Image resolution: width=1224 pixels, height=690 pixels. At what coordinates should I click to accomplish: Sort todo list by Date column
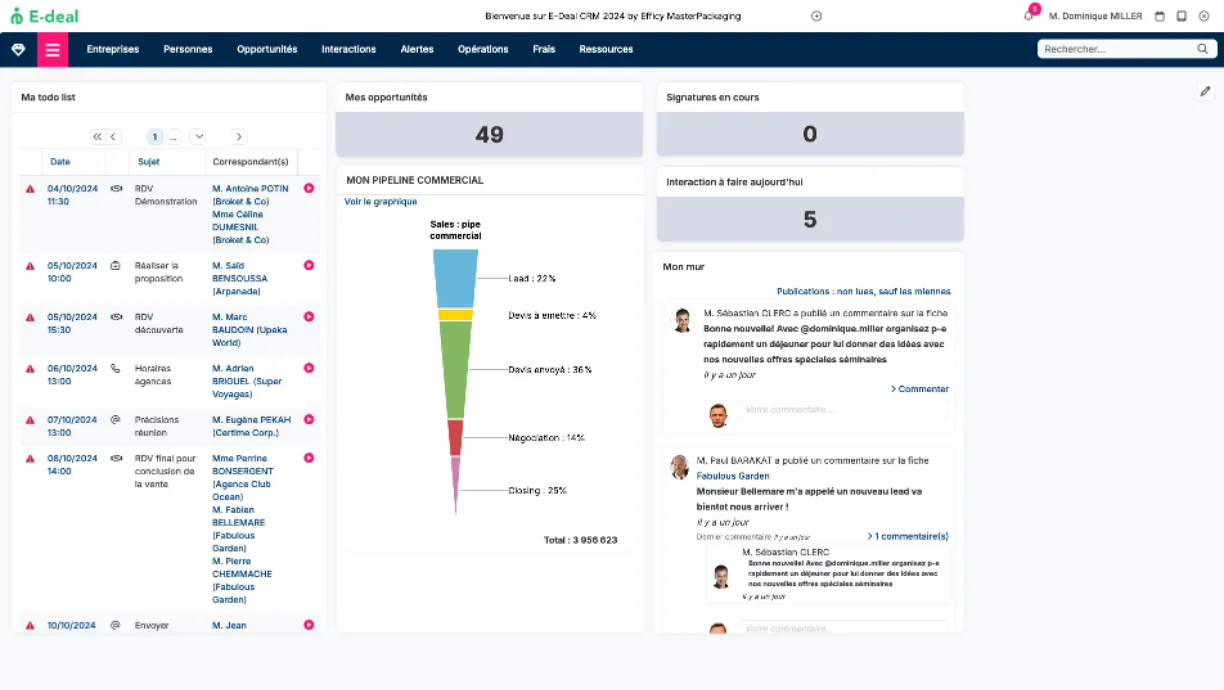pyautogui.click(x=60, y=162)
